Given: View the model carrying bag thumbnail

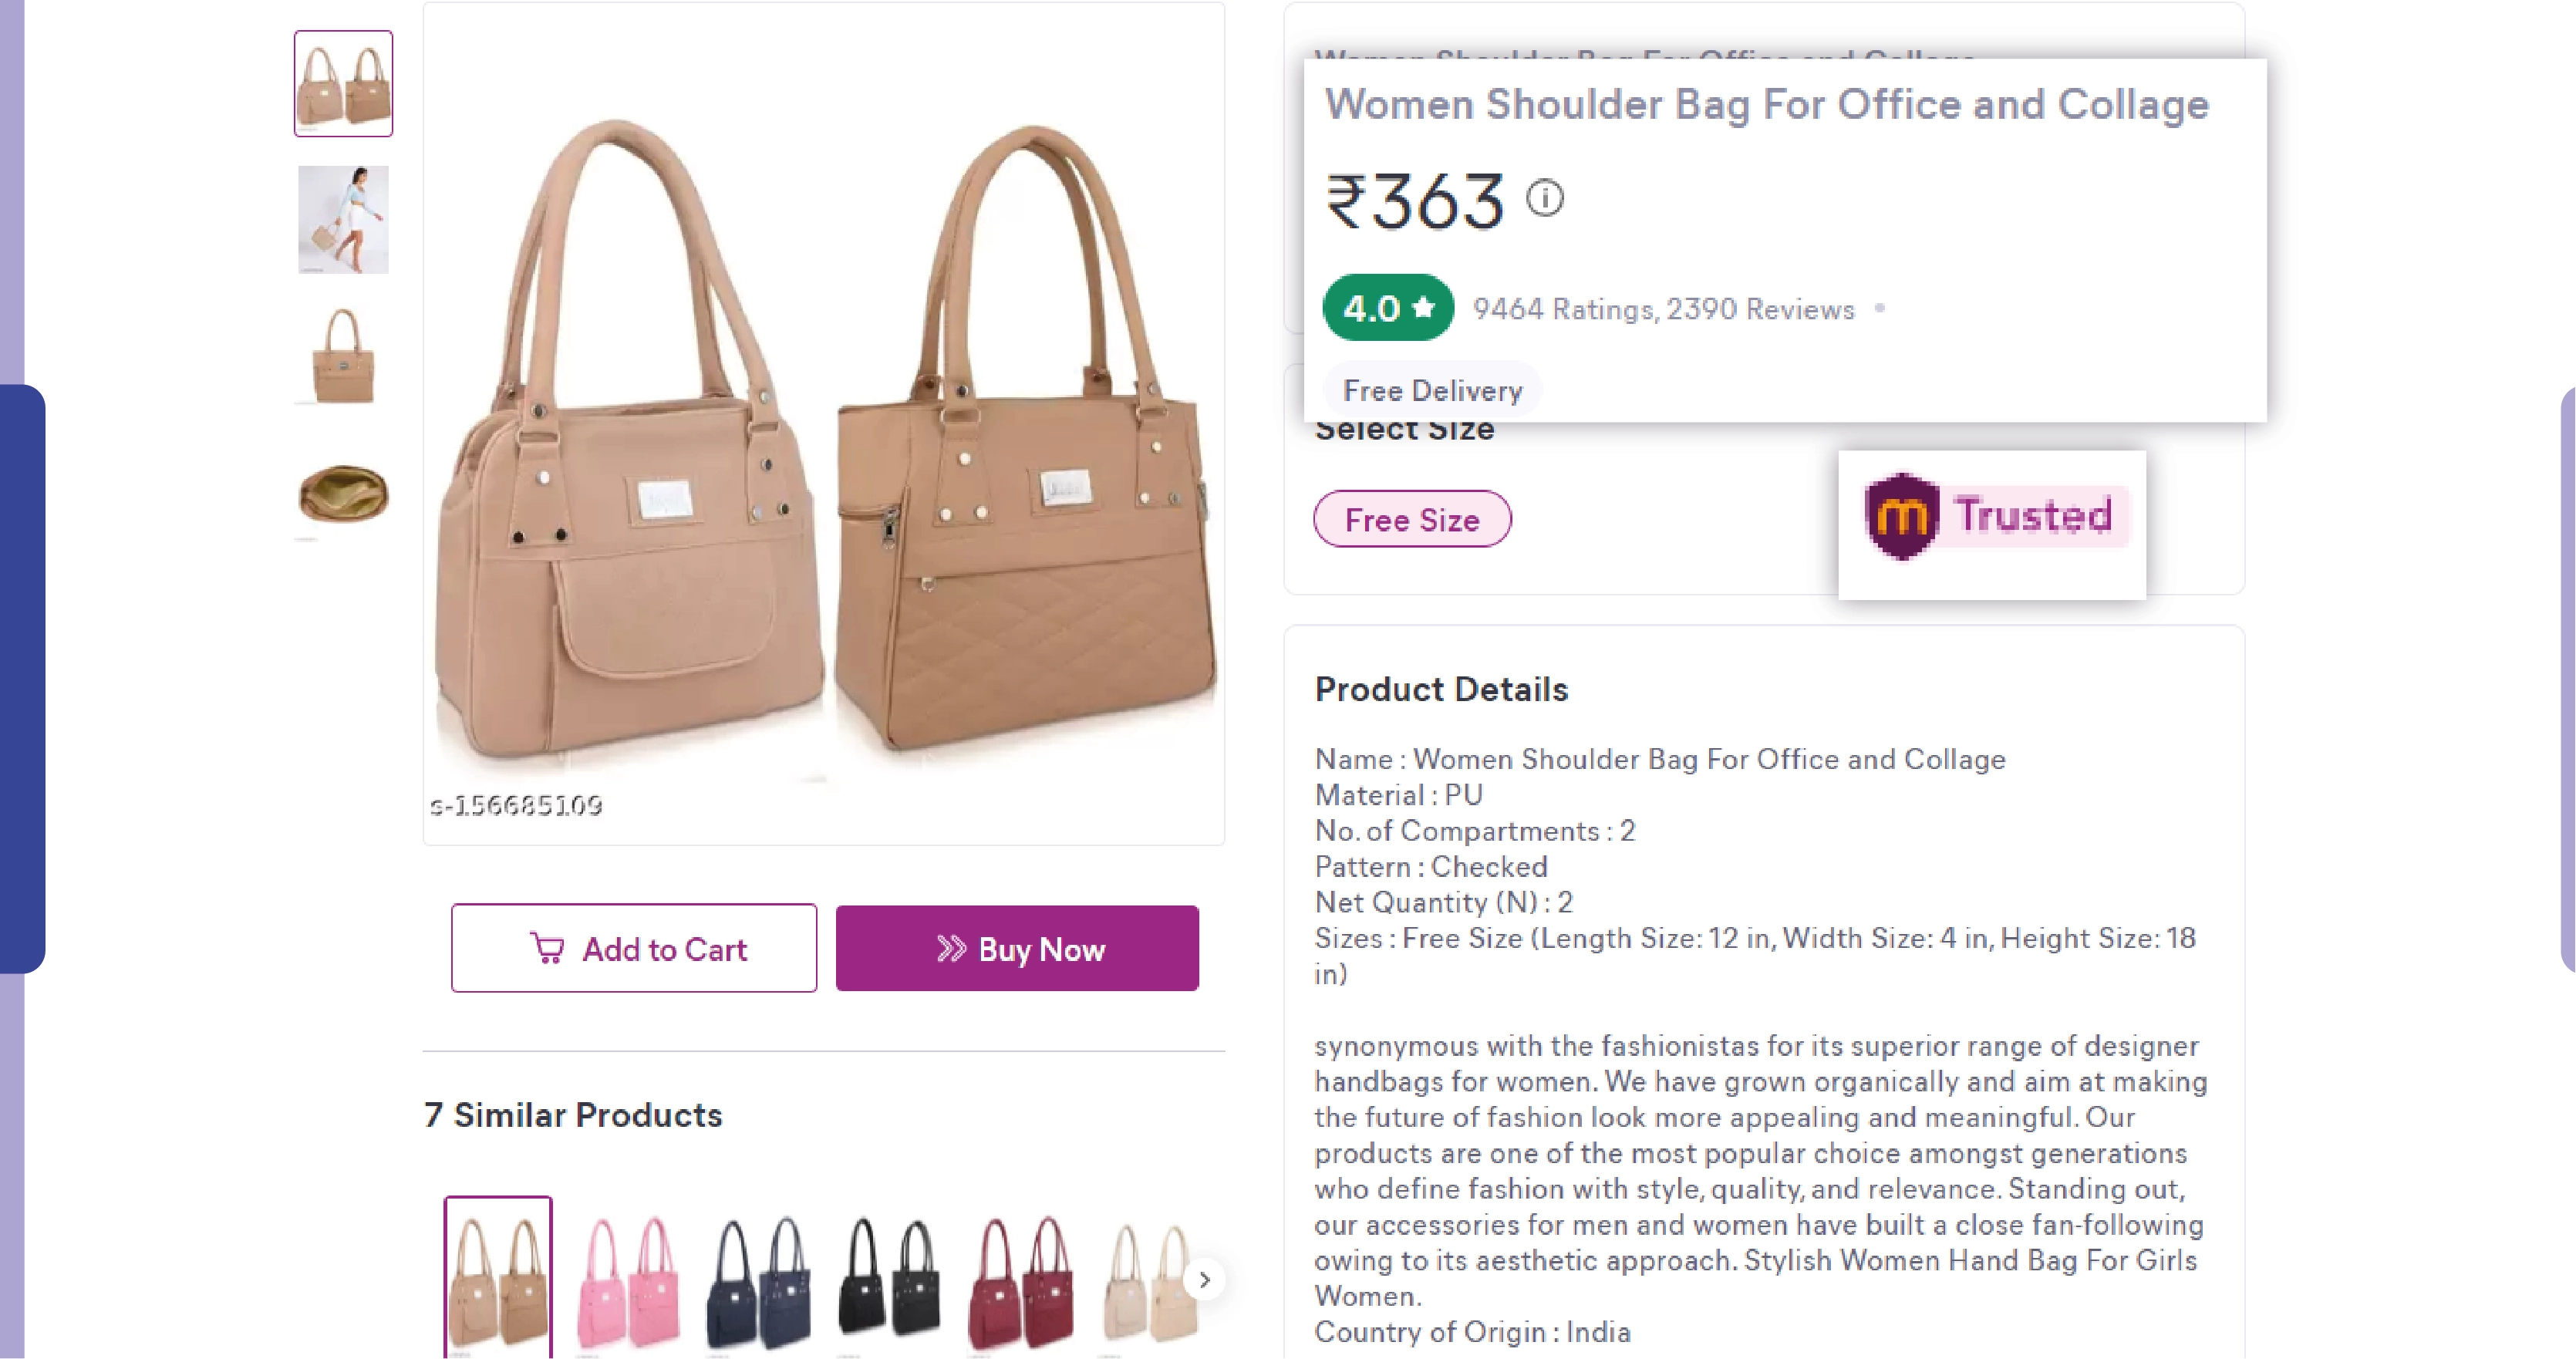Looking at the screenshot, I should [x=343, y=220].
